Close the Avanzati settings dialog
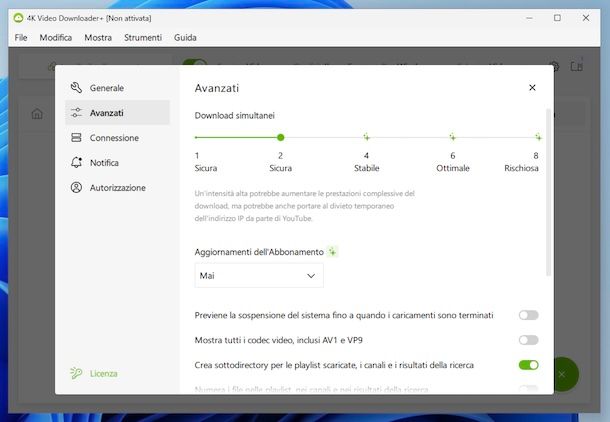This screenshot has height=422, width=610. [532, 88]
